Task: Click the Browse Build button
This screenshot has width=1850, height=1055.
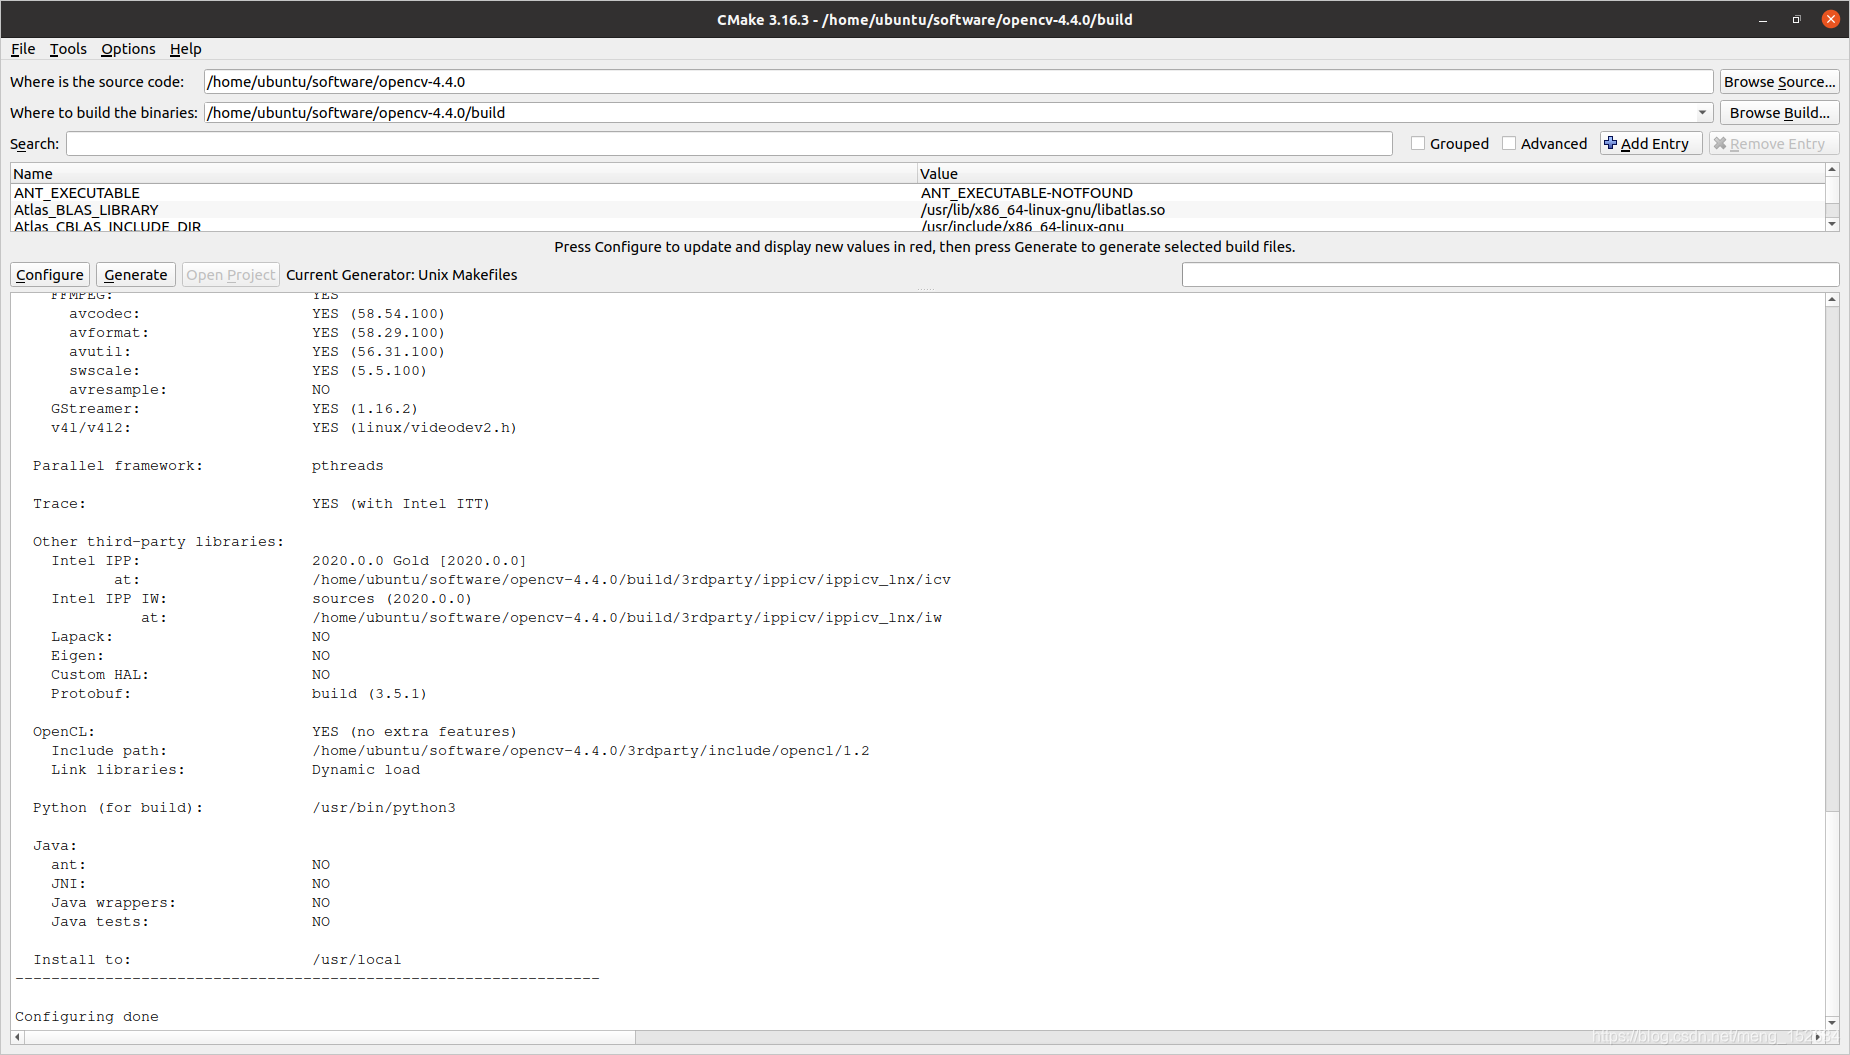Action: click(x=1779, y=113)
